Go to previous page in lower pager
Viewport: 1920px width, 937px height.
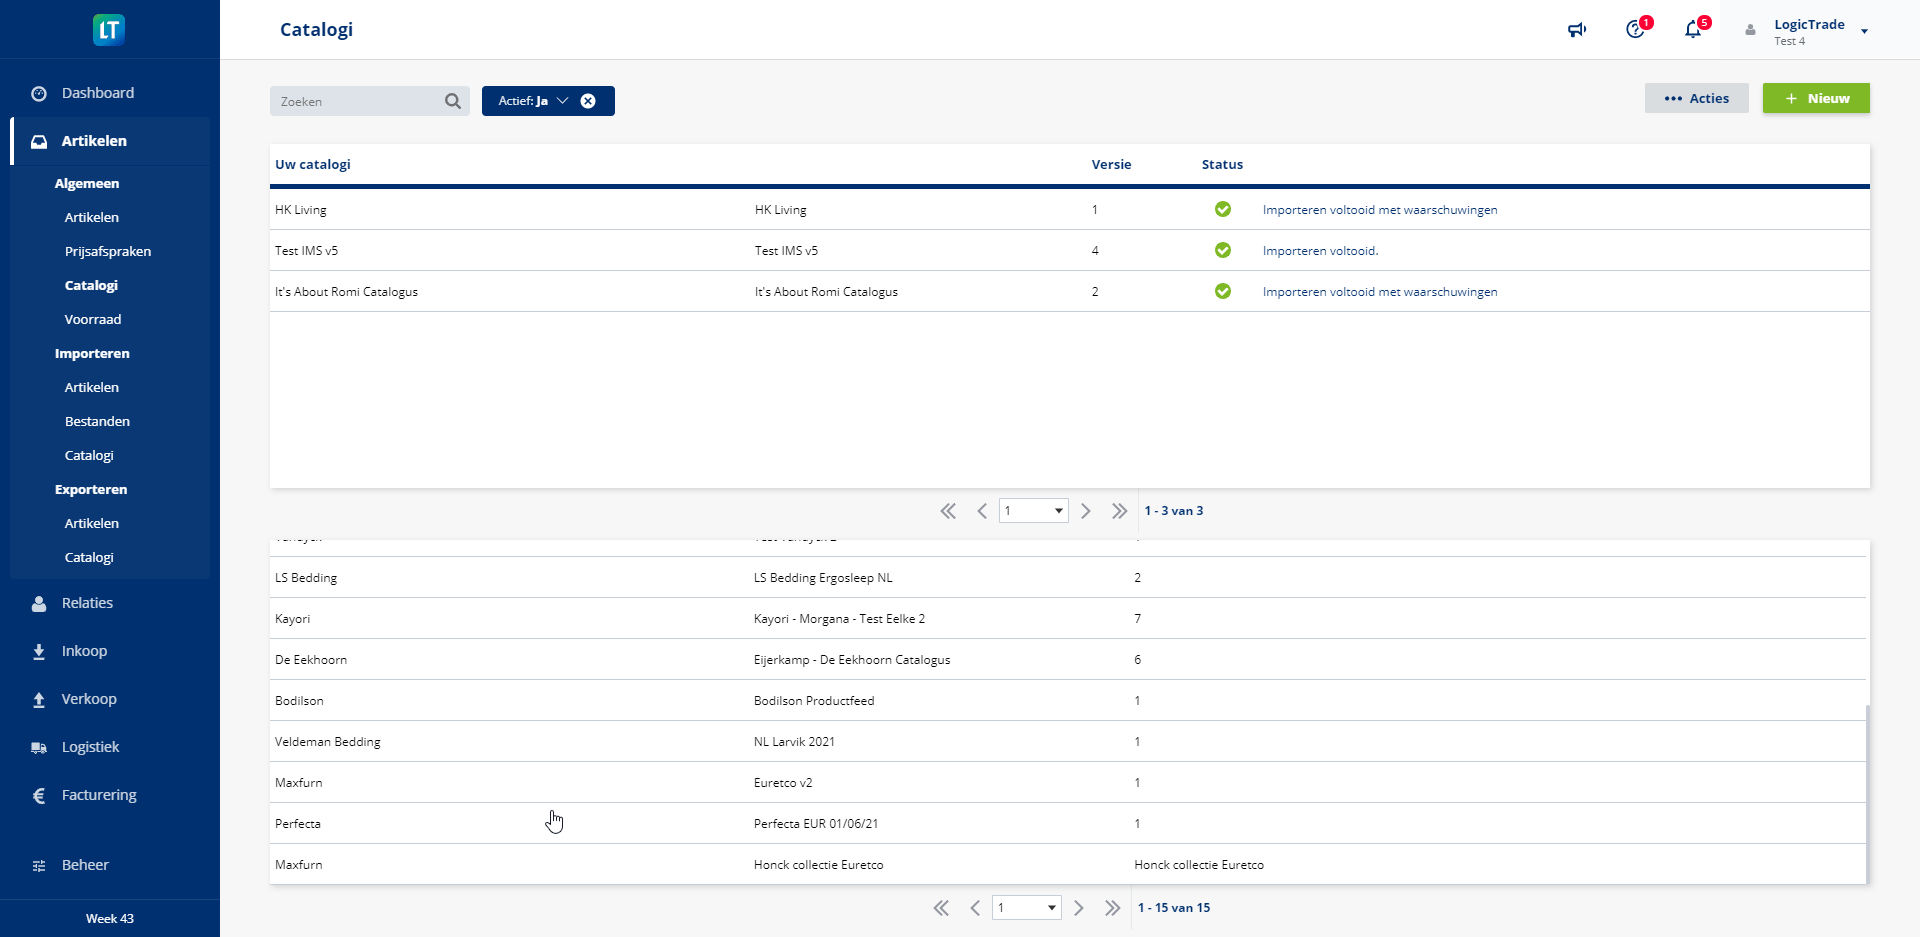[x=975, y=908]
